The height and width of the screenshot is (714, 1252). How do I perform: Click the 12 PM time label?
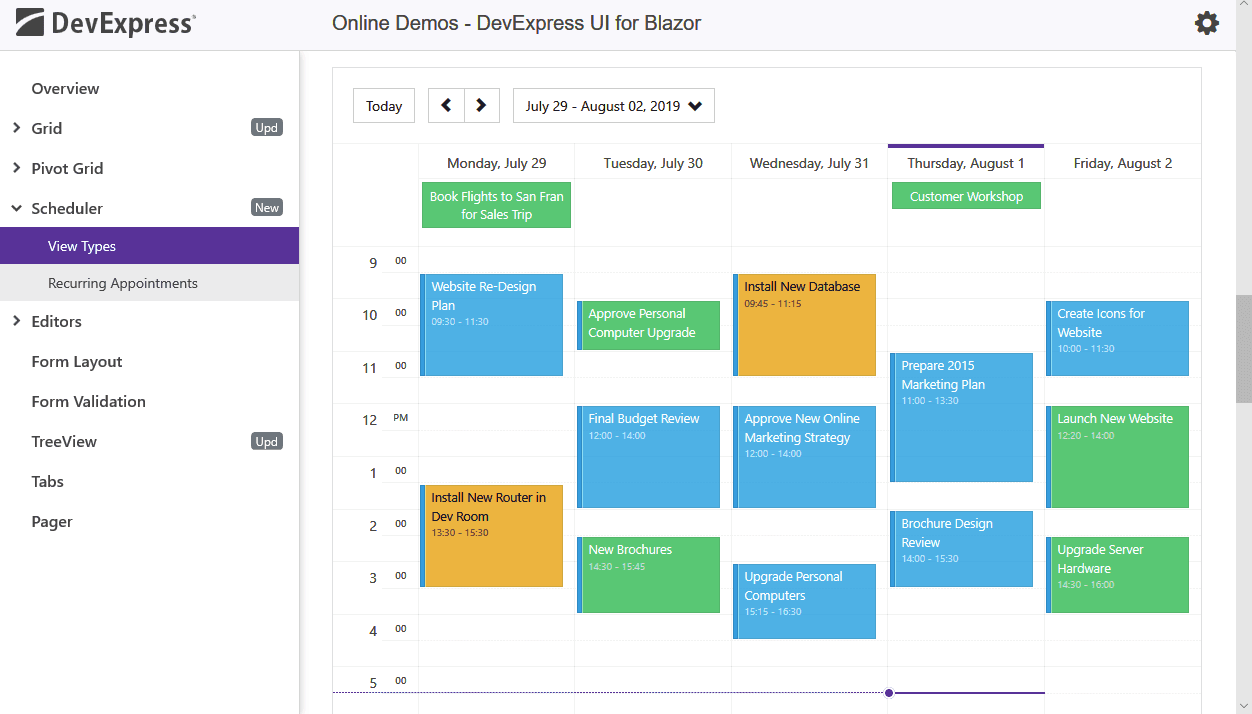[x=385, y=420]
